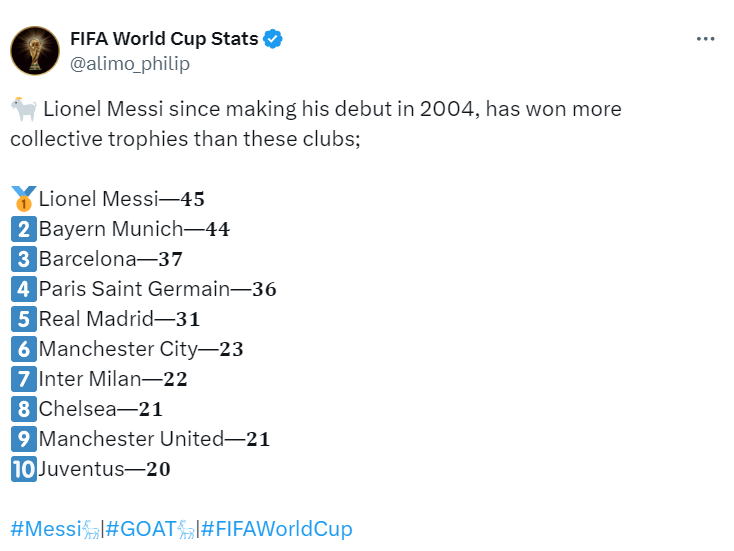Click the number 7 emoji beside Inter Milan

pyautogui.click(x=23, y=379)
